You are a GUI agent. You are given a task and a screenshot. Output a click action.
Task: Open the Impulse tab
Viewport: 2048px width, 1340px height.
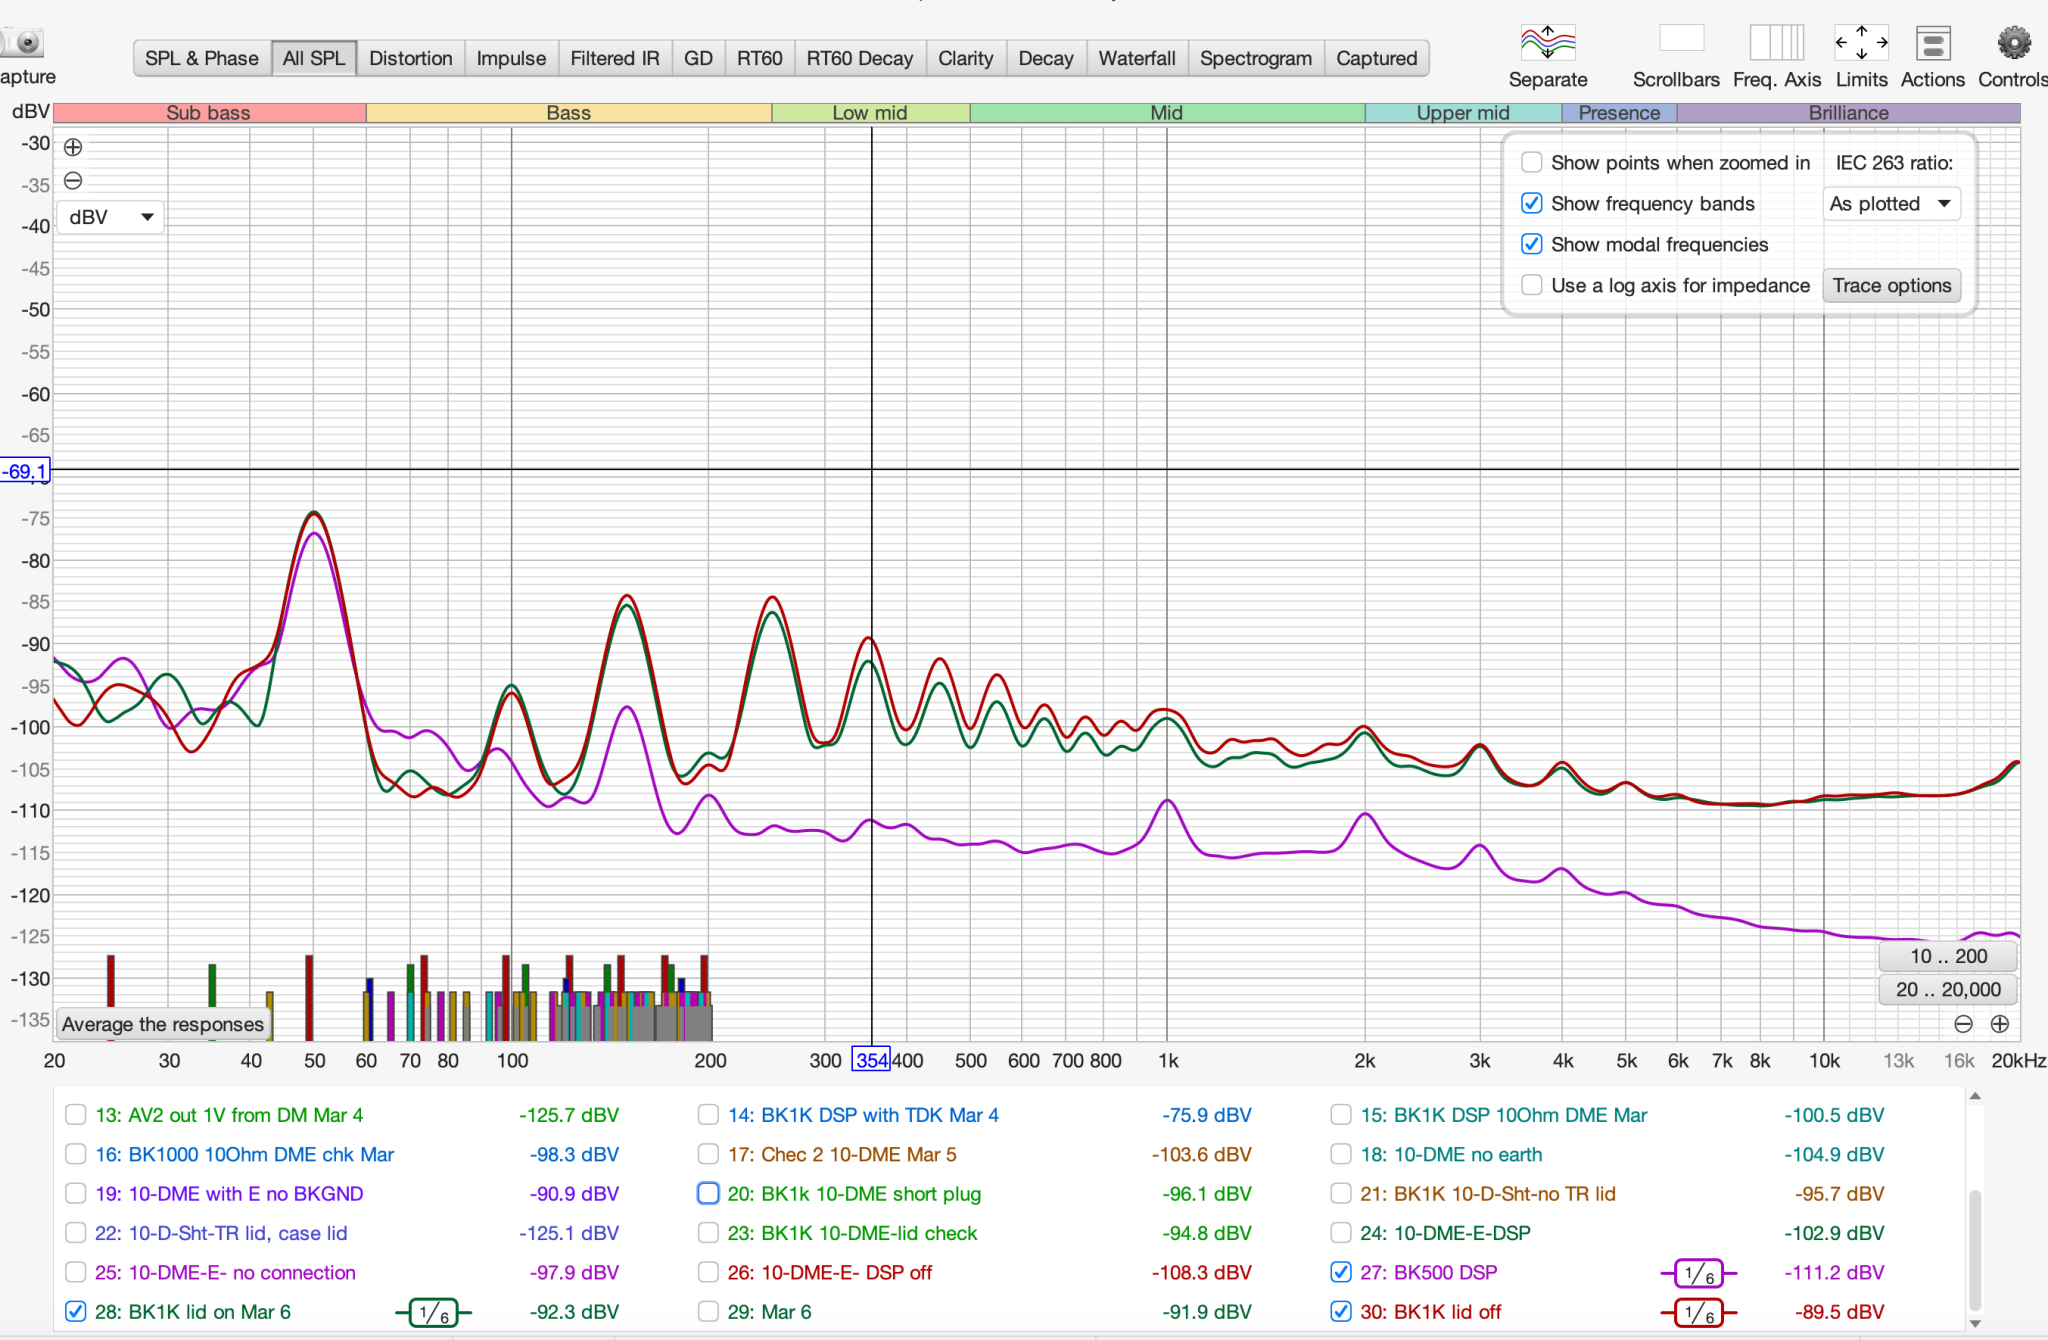click(511, 58)
